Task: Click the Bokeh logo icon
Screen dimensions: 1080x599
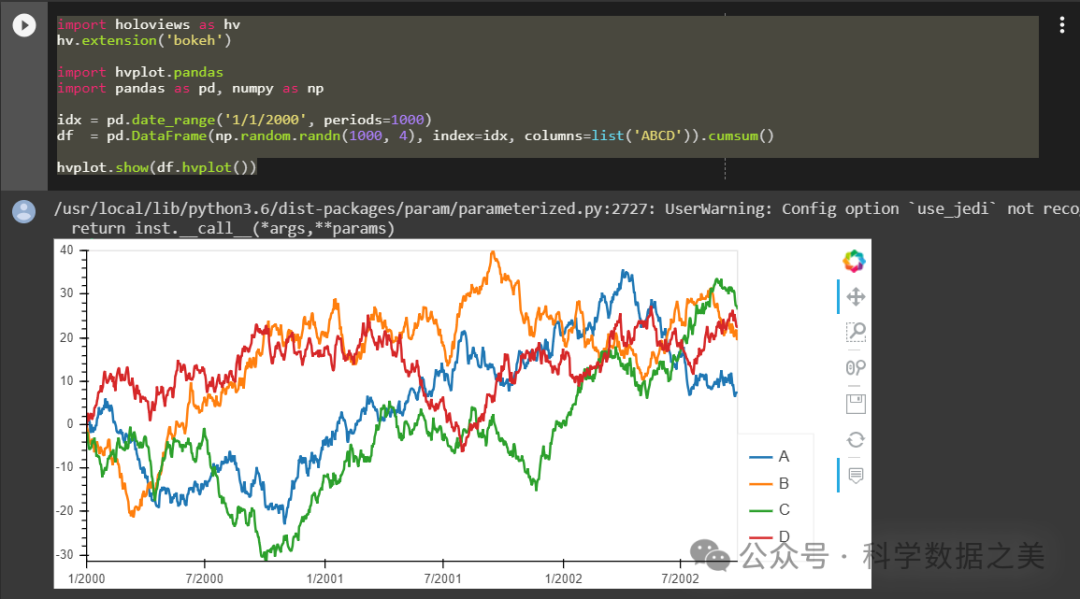Action: pos(853,262)
